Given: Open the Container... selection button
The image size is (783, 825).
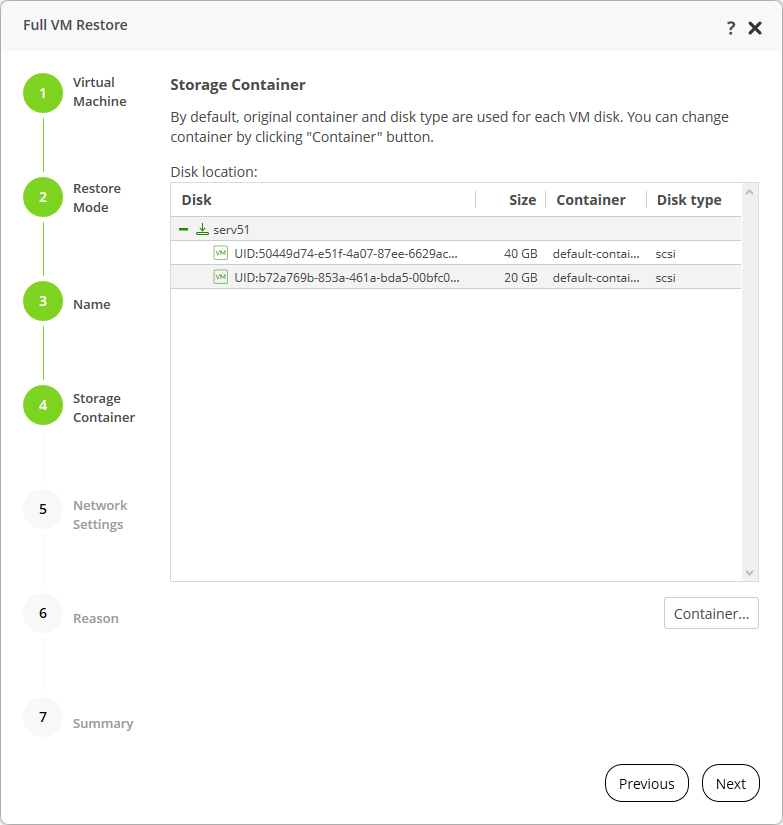Looking at the screenshot, I should pyautogui.click(x=711, y=614).
